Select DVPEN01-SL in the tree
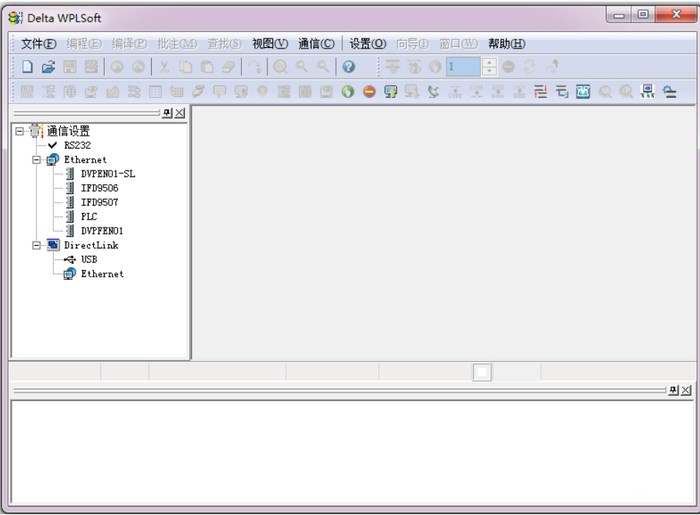The image size is (700, 515). pyautogui.click(x=108, y=174)
